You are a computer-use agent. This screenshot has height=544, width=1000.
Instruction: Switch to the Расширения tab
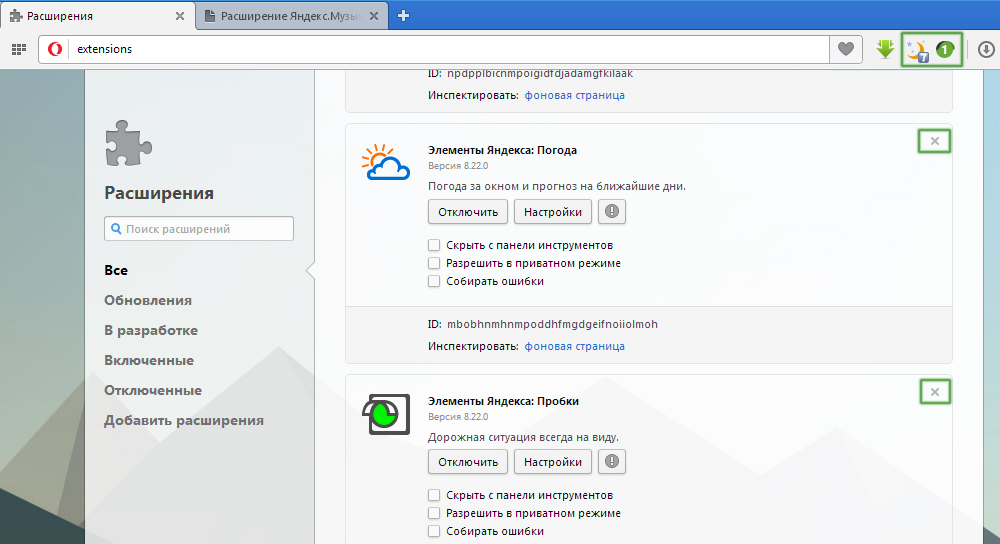[x=97, y=16]
